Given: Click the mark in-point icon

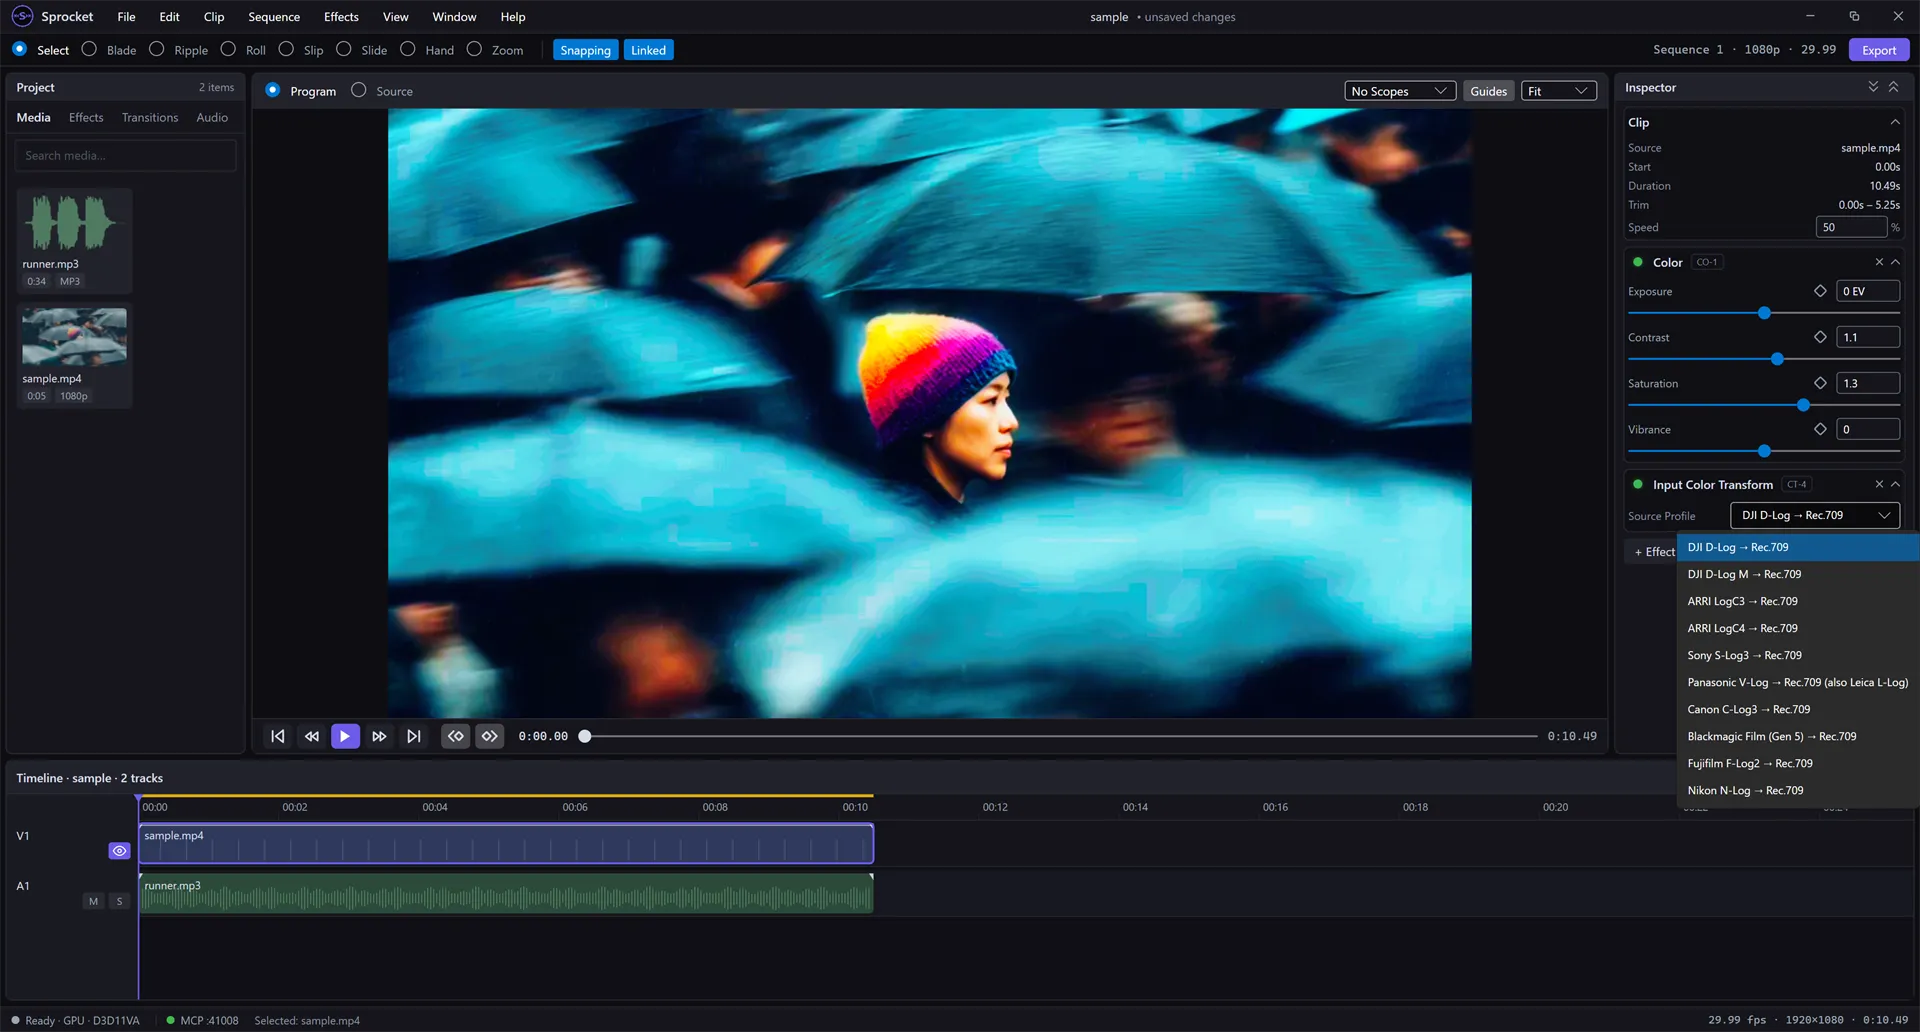Looking at the screenshot, I should tap(456, 736).
